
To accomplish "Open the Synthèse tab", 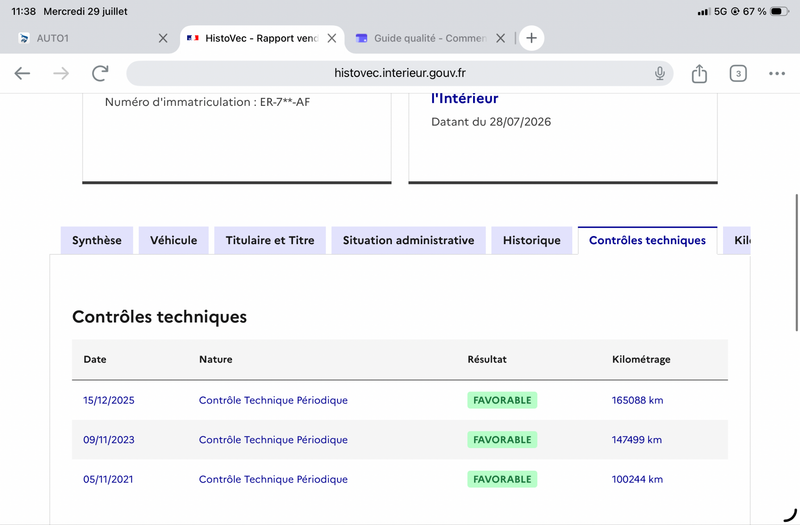I will coord(96,240).
